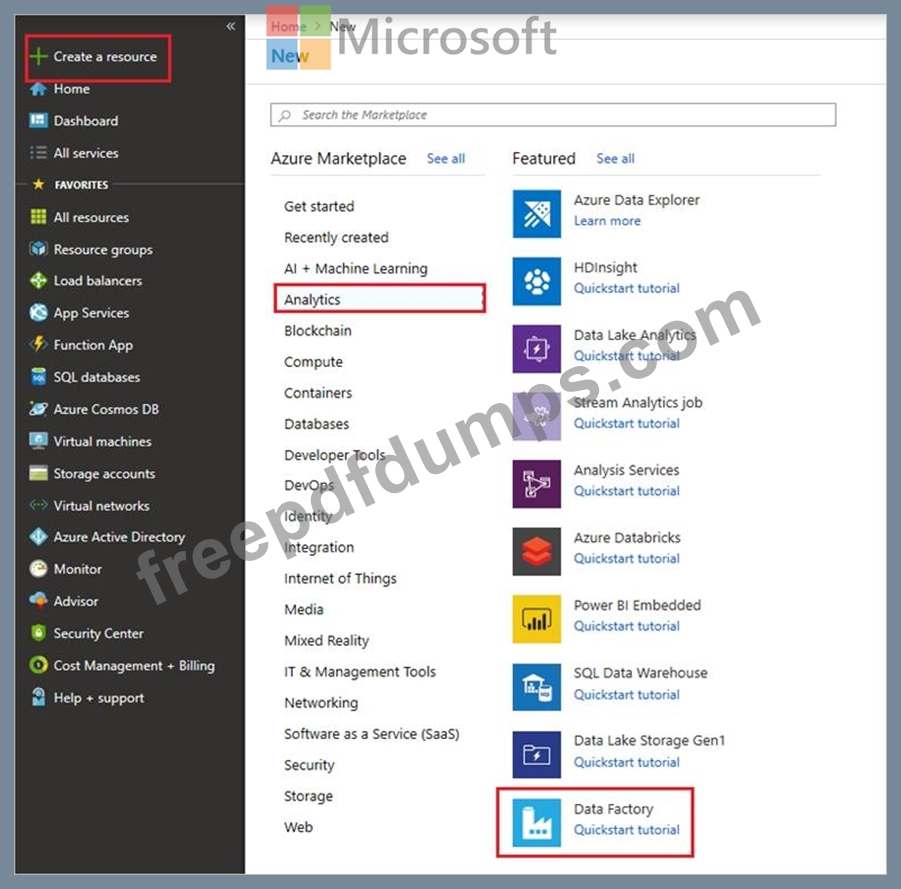The height and width of the screenshot is (889, 901).
Task: Choose the Containers category
Action: [318, 393]
